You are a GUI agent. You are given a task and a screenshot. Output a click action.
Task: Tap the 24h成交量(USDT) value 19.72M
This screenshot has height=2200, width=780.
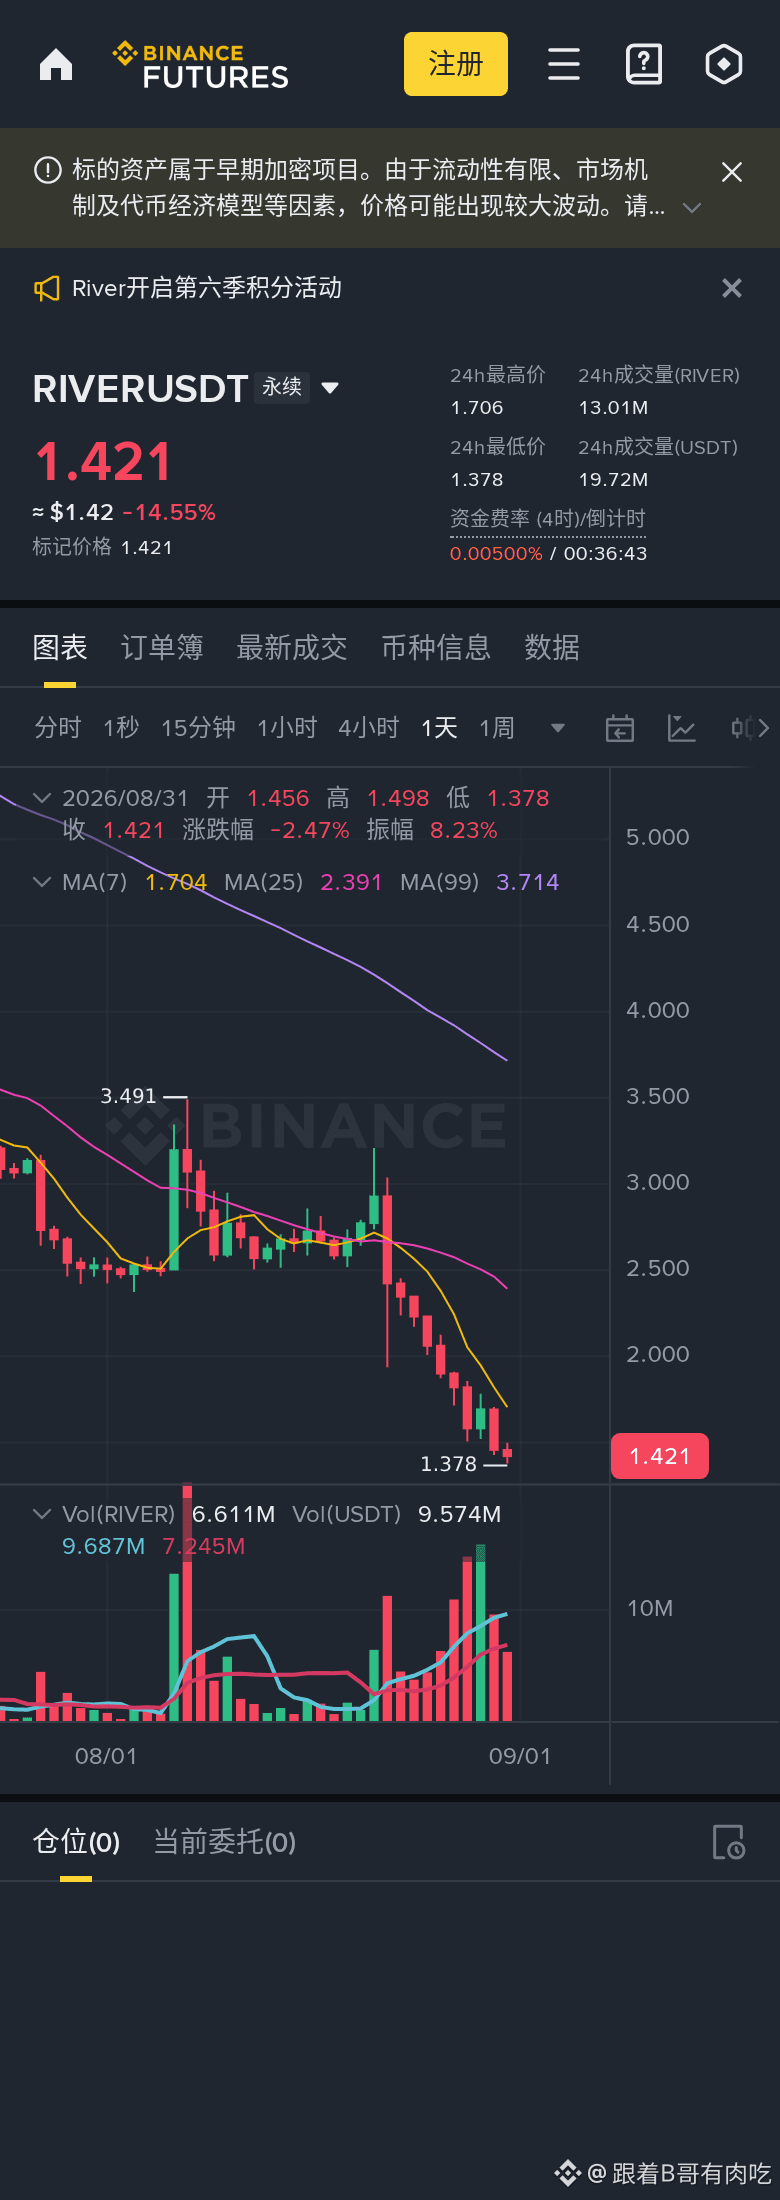pyautogui.click(x=613, y=480)
